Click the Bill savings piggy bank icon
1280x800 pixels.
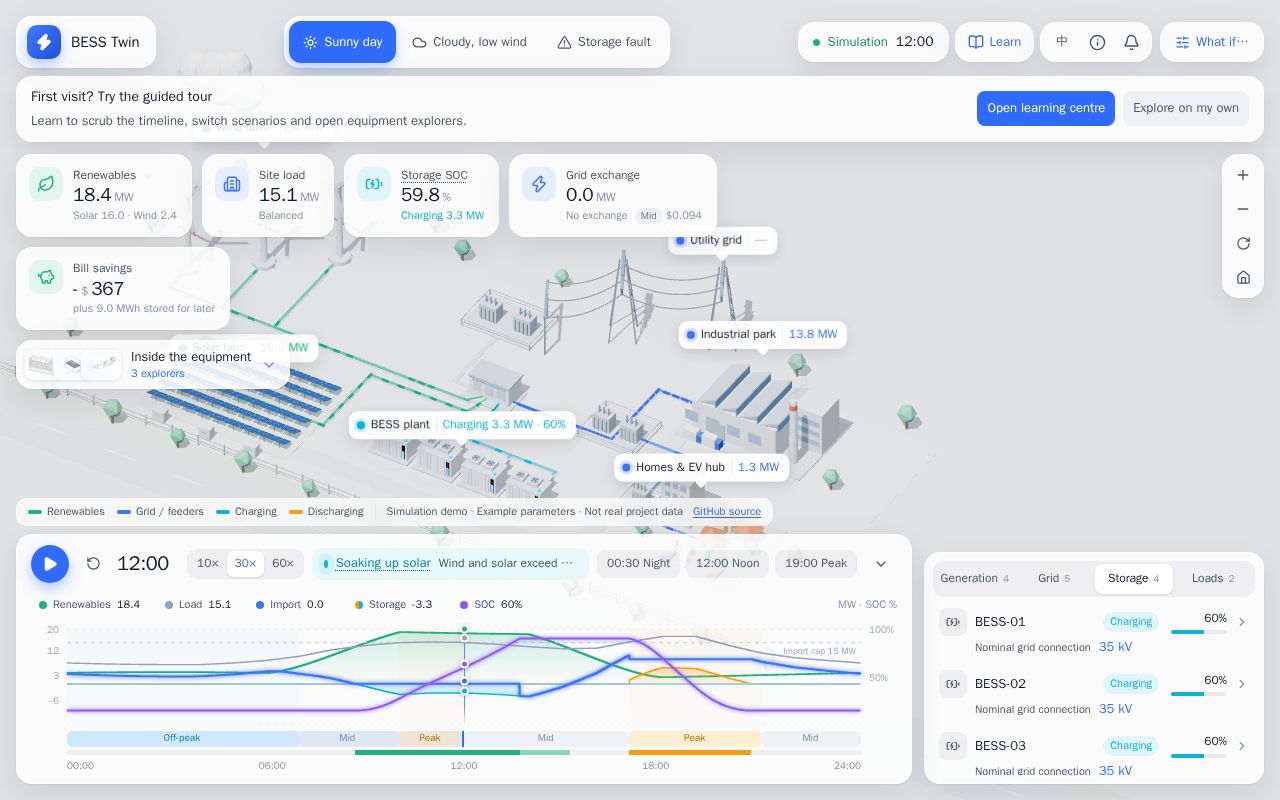tap(46, 277)
